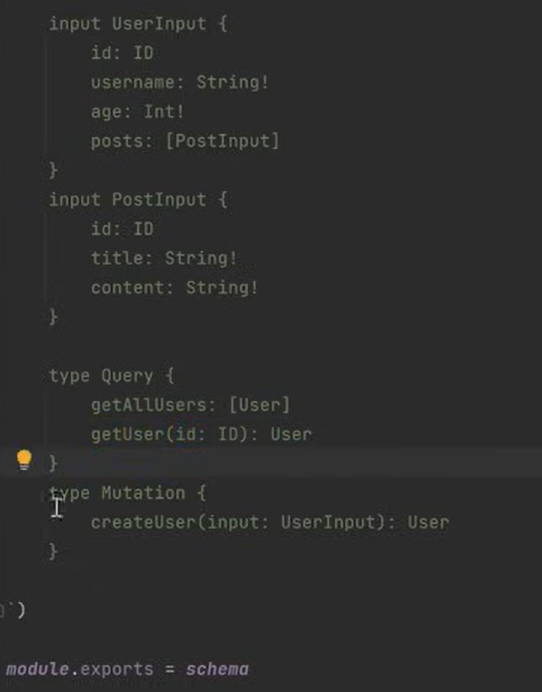Click on 'age: Int!' field
542x692 pixels.
point(137,112)
